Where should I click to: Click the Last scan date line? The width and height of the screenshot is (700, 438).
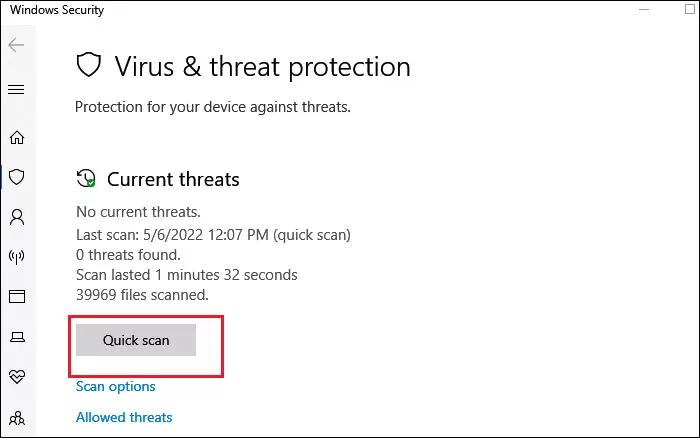(213, 235)
